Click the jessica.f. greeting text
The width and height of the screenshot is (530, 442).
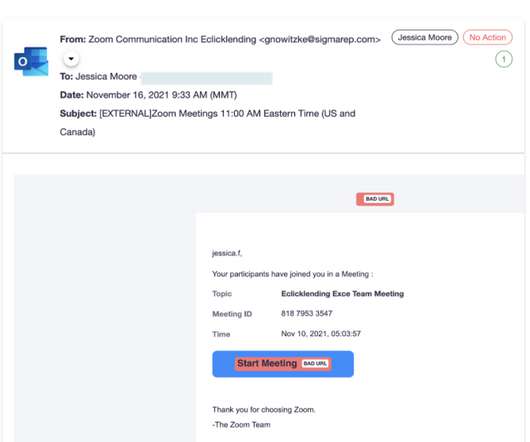(227, 253)
